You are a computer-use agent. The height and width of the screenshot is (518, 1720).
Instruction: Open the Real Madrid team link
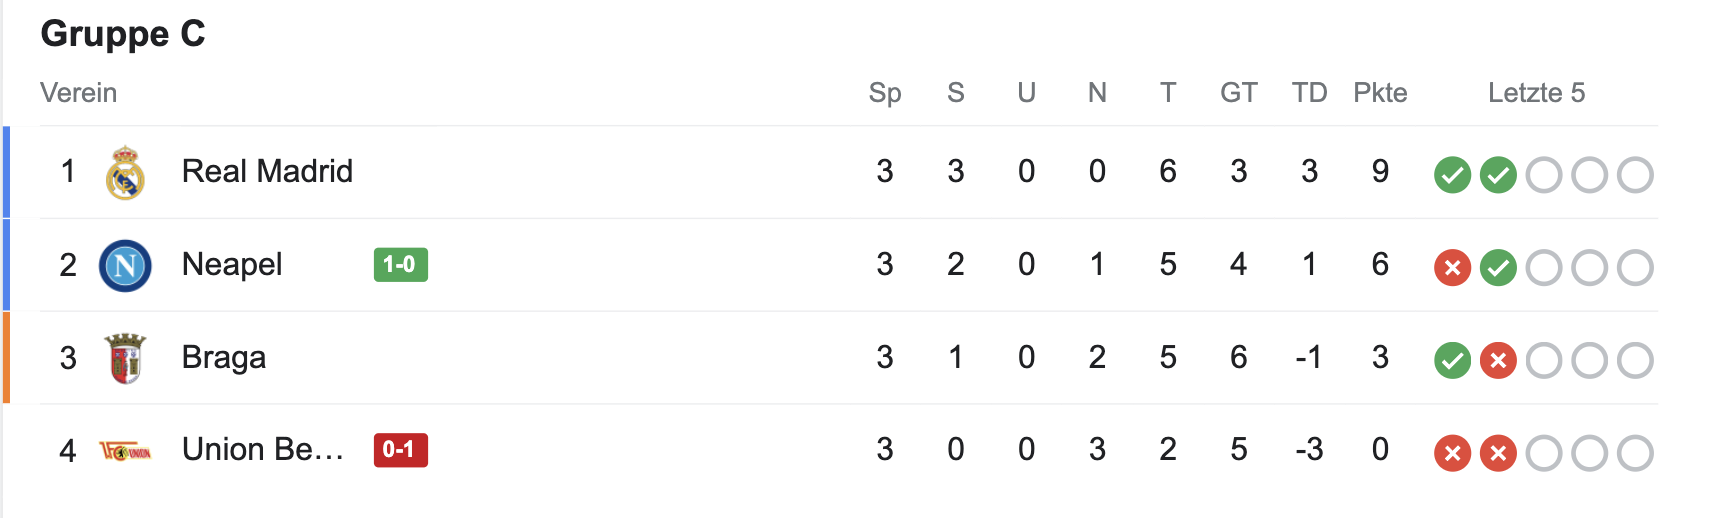[267, 171]
